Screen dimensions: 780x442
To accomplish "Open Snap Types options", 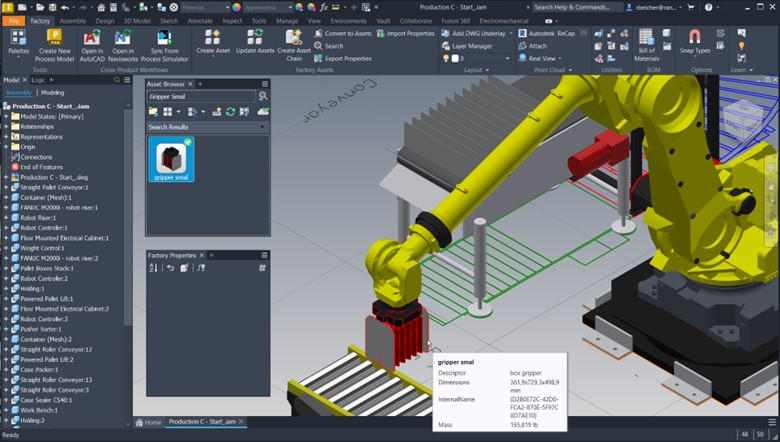I will 695,42.
